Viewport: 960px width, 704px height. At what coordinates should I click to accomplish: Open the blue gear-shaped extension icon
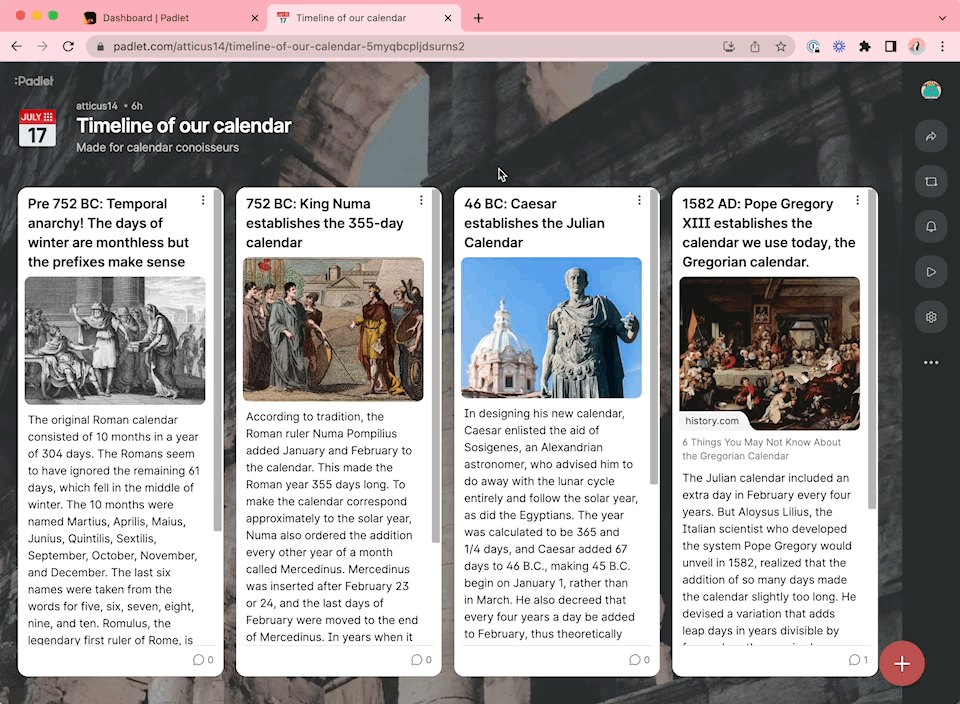pos(839,47)
